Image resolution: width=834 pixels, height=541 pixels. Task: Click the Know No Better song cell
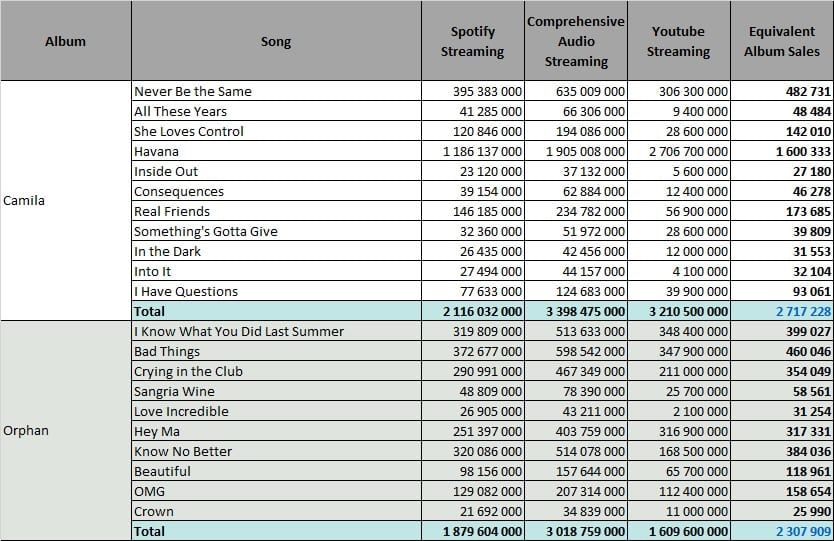click(276, 451)
